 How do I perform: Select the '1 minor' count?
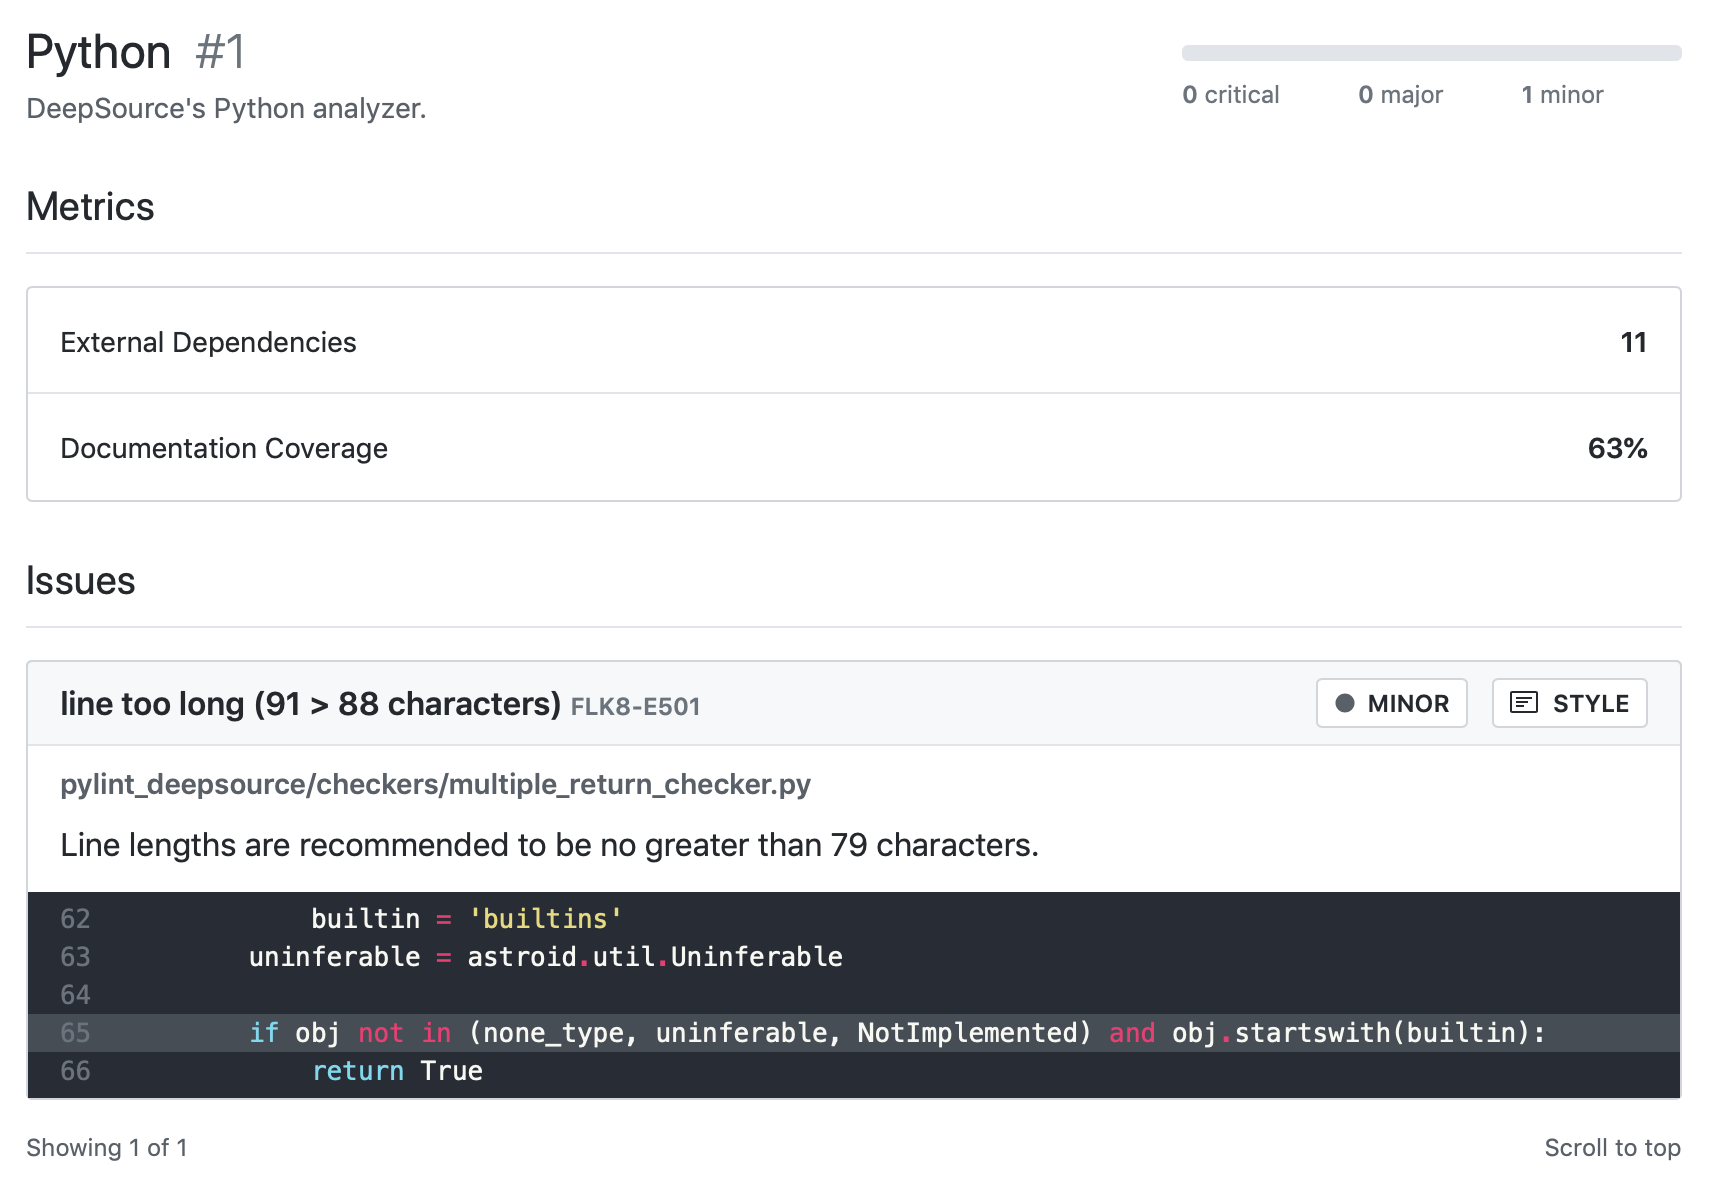click(x=1561, y=95)
